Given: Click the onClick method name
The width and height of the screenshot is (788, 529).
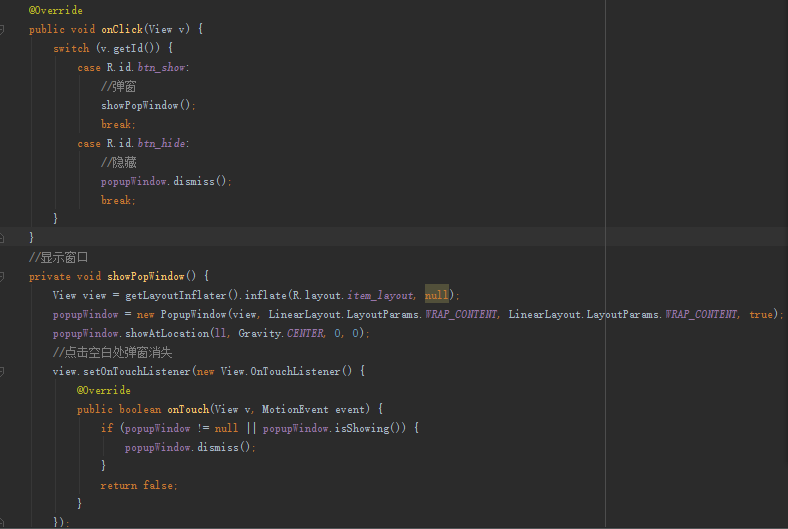Looking at the screenshot, I should coord(122,29).
